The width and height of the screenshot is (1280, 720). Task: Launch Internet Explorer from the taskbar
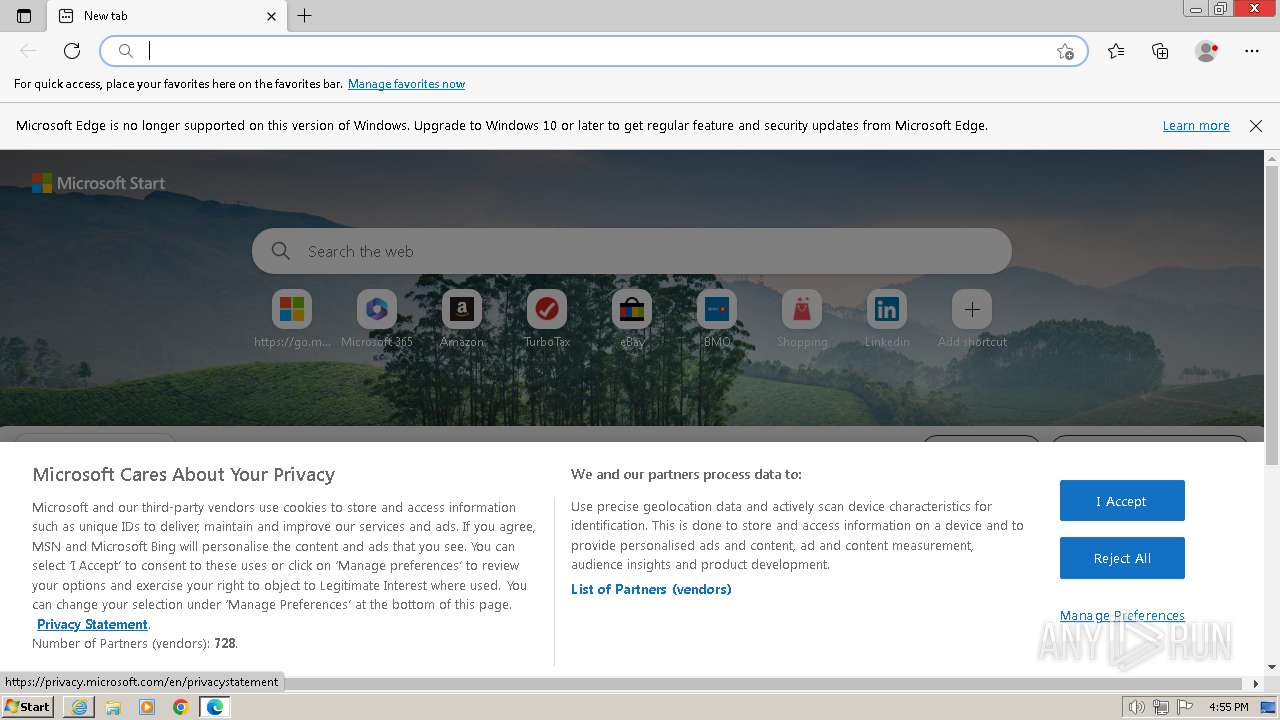79,707
